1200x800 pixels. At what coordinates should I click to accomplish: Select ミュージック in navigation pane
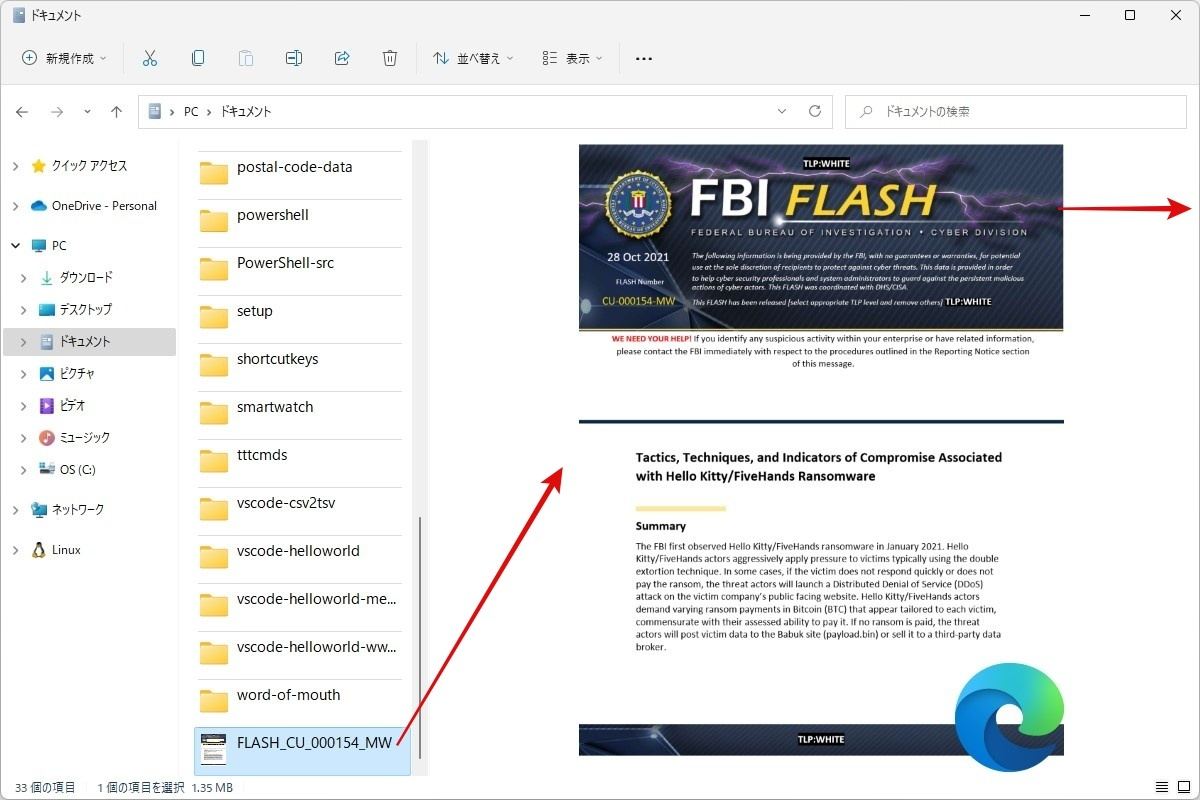pos(86,438)
